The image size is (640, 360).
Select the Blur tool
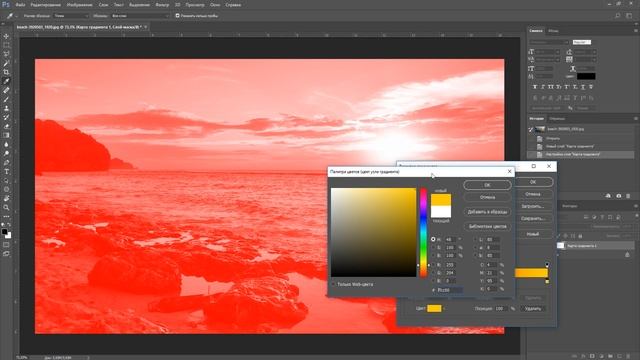6,144
